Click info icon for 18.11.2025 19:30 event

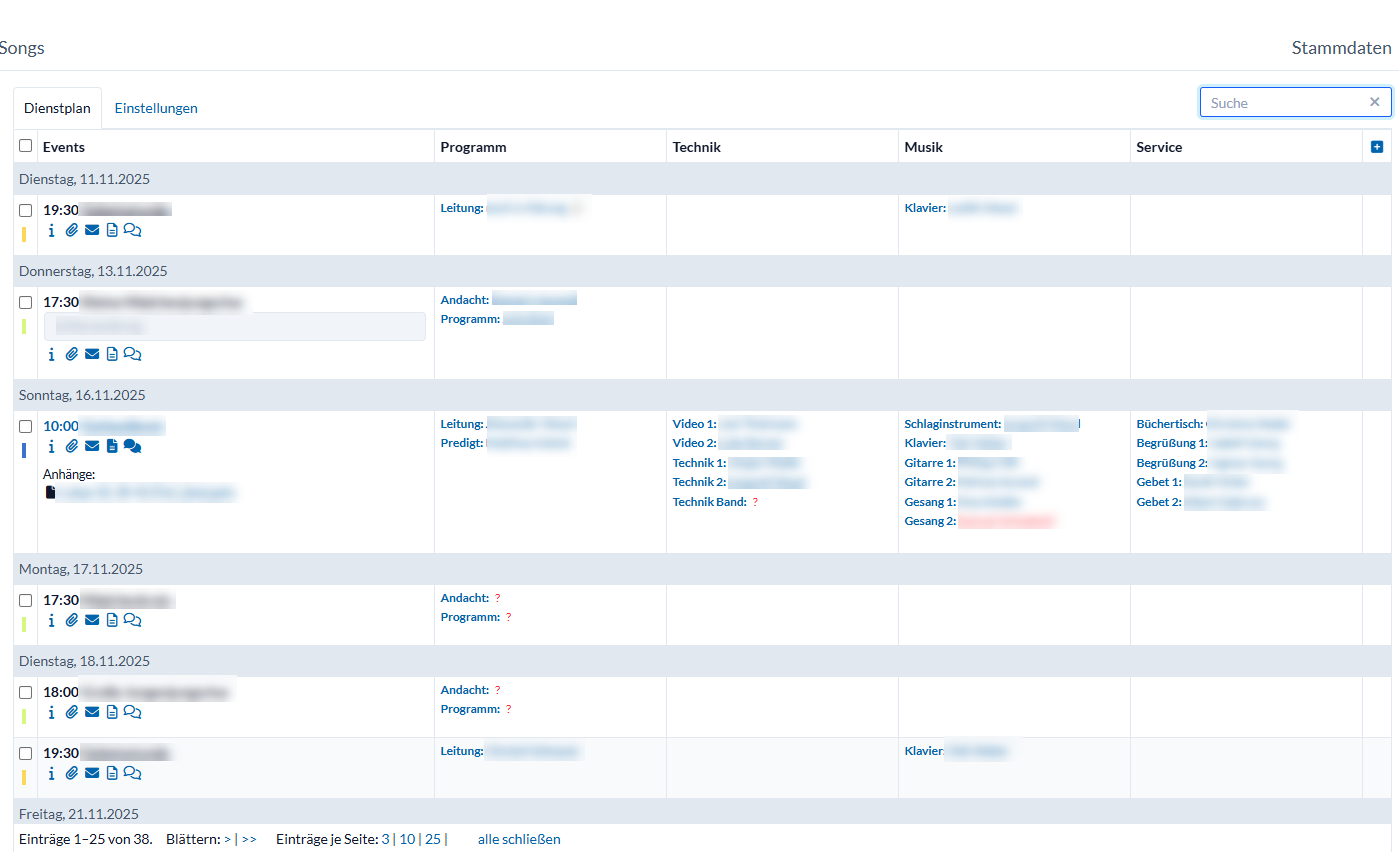(x=52, y=773)
